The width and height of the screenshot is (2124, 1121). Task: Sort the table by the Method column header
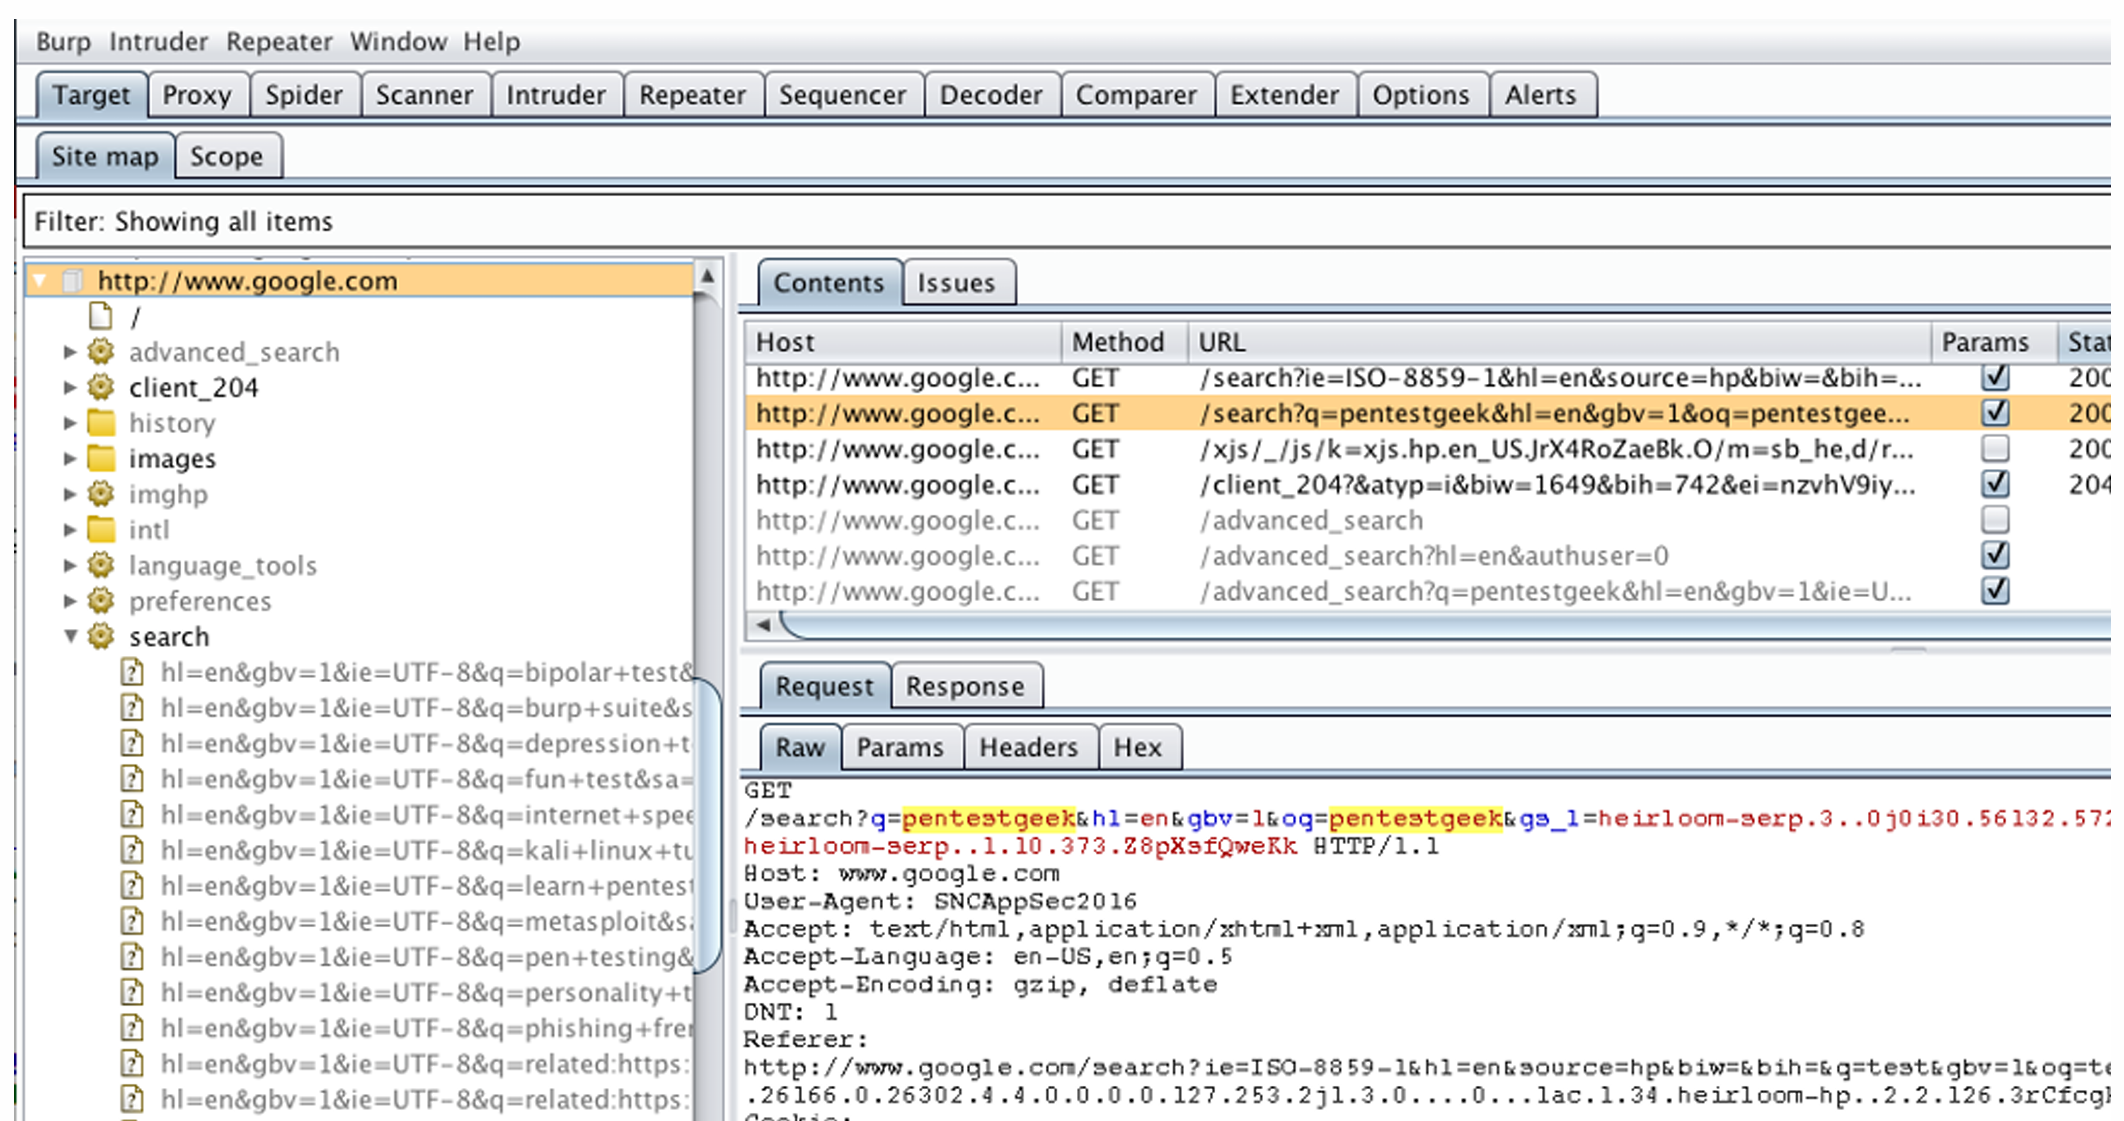[1124, 342]
